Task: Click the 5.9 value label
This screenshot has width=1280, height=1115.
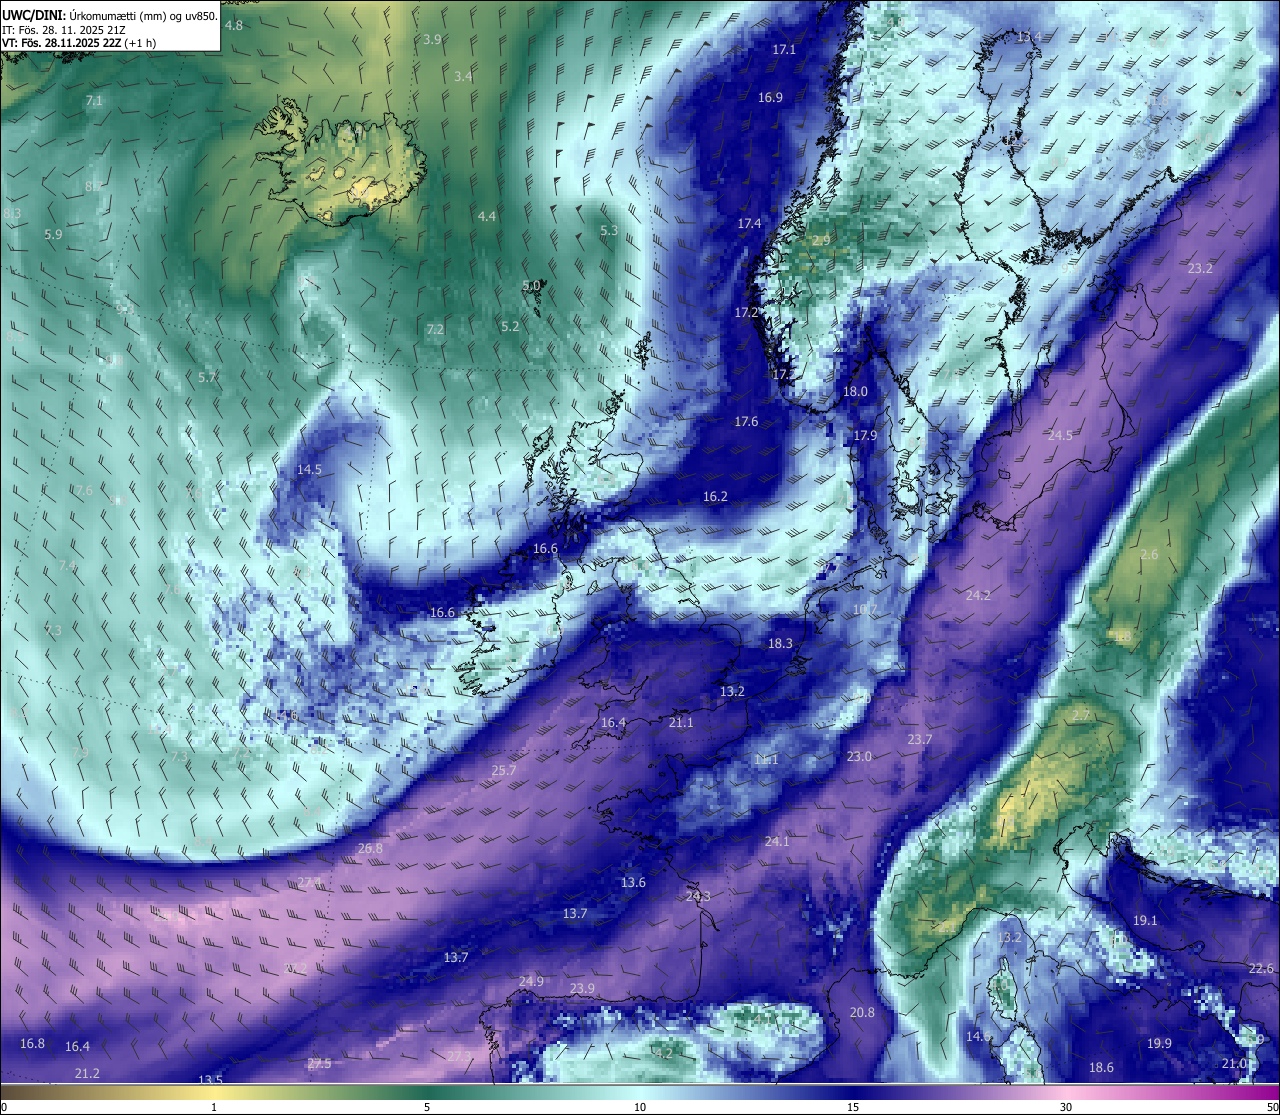Action: click(x=54, y=235)
